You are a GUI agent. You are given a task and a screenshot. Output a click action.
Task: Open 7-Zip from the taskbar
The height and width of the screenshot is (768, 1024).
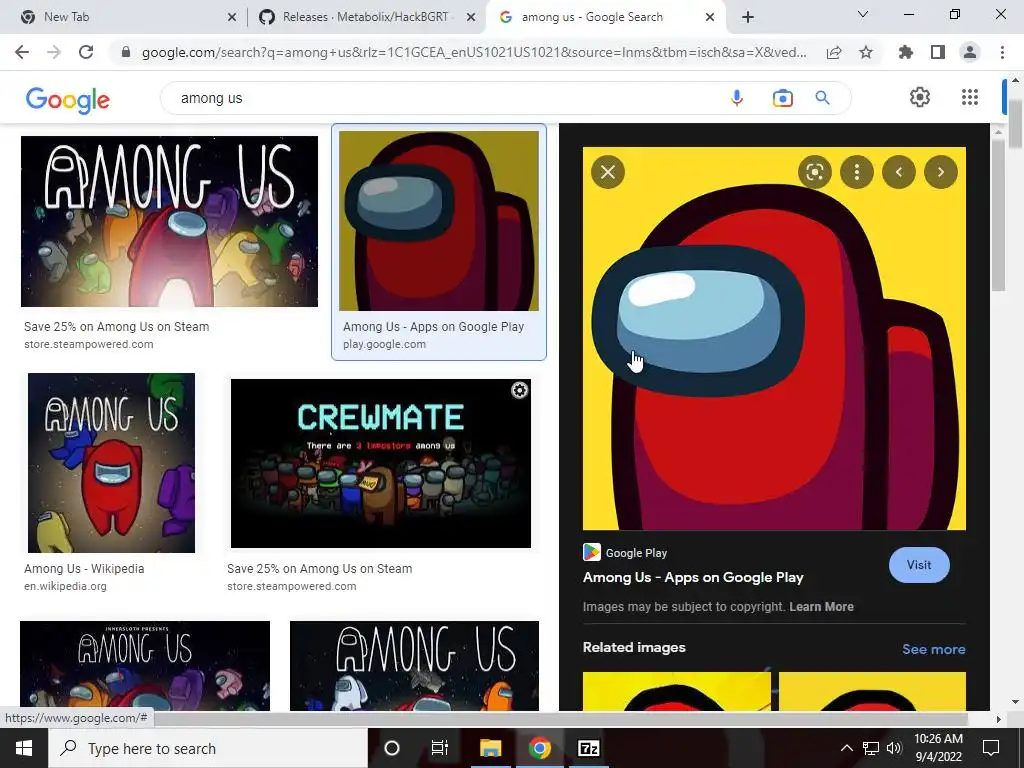pos(588,748)
